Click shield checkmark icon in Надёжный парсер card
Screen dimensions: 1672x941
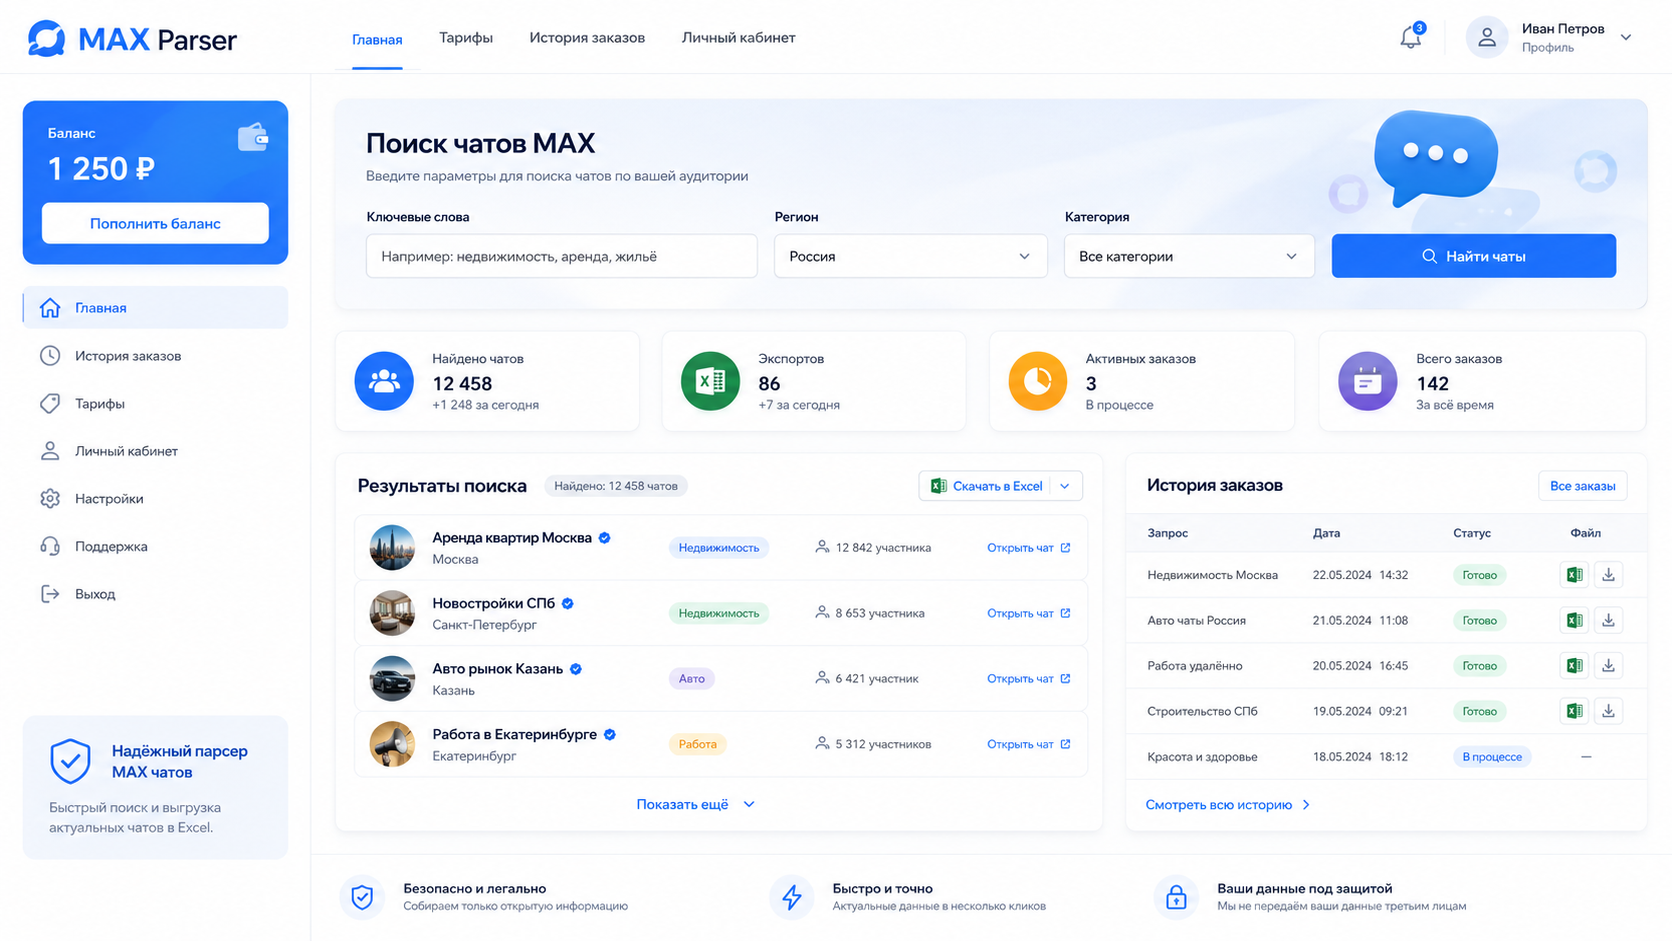click(x=70, y=761)
